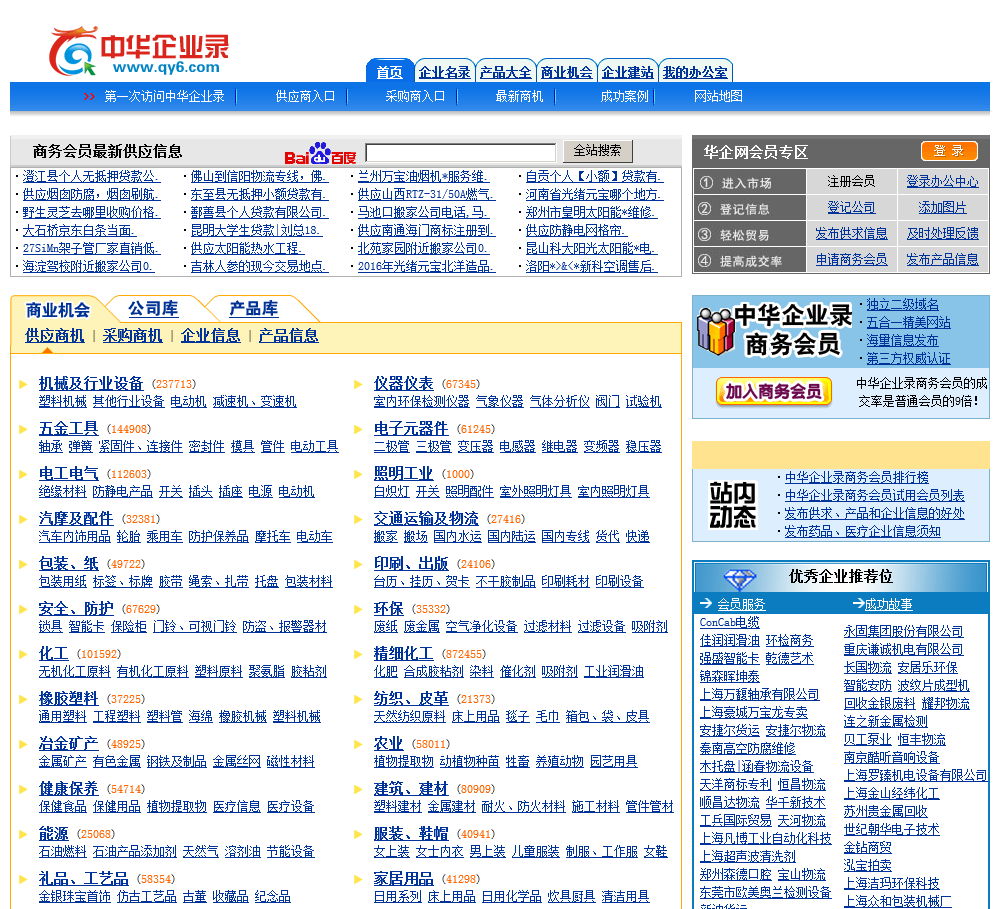Open the 交通运输及物流 category
Screen dimensions: 1000x909
click(426, 519)
